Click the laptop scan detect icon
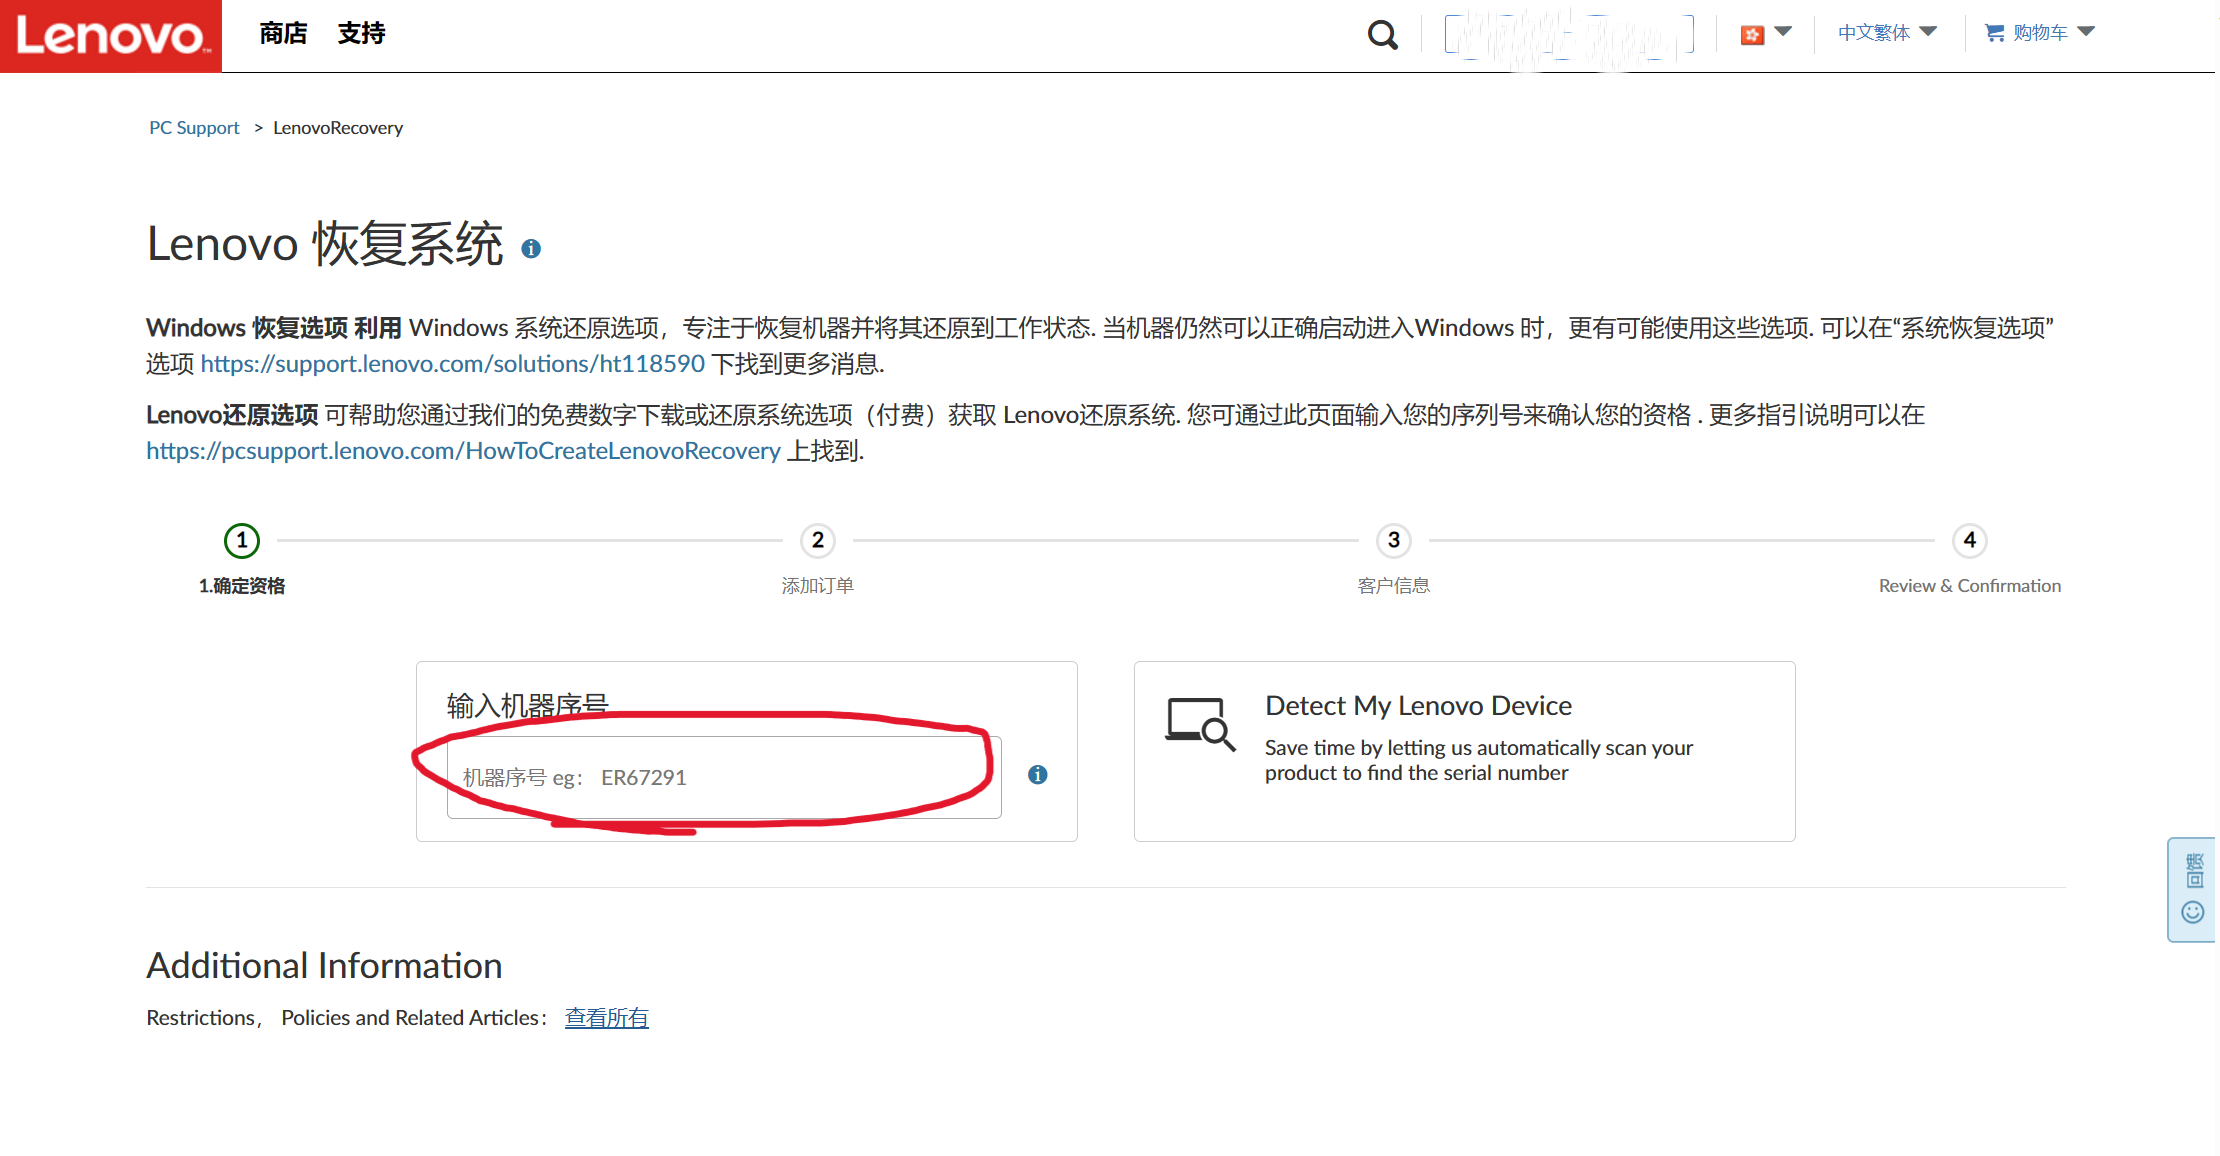The height and width of the screenshot is (1156, 2220). [x=1200, y=724]
